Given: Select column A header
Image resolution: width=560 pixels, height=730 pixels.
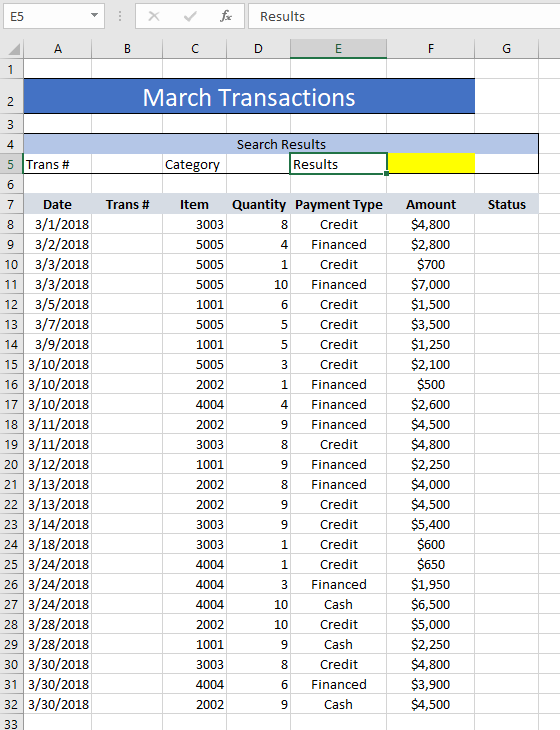Looking at the screenshot, I should 58,49.
